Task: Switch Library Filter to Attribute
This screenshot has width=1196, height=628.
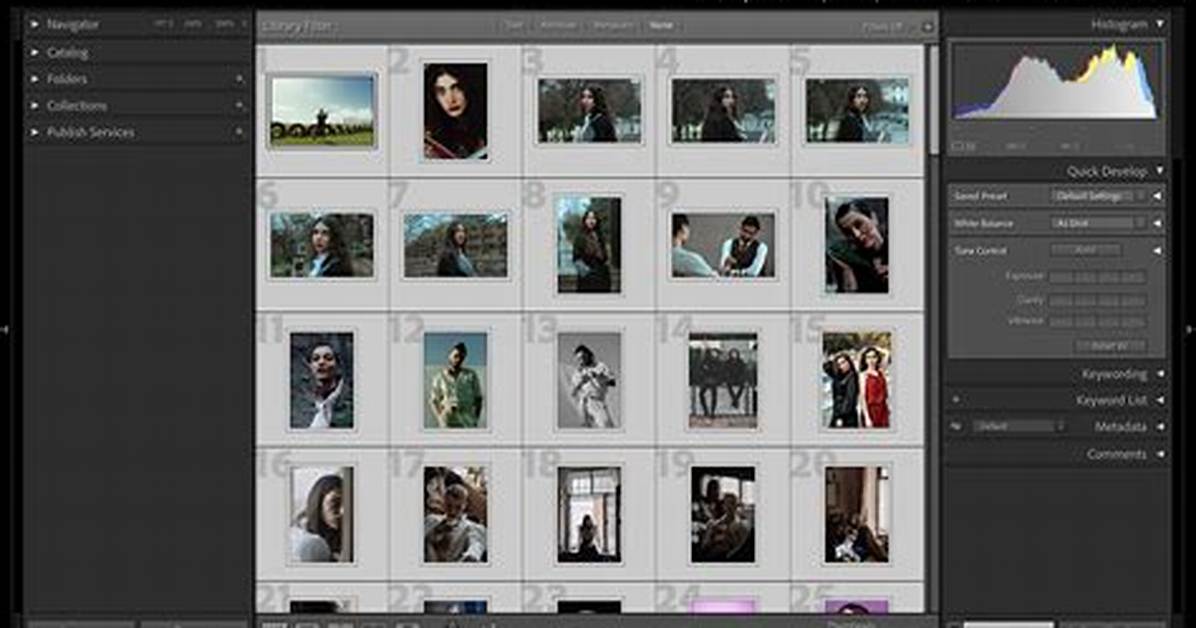Action: click(x=558, y=25)
